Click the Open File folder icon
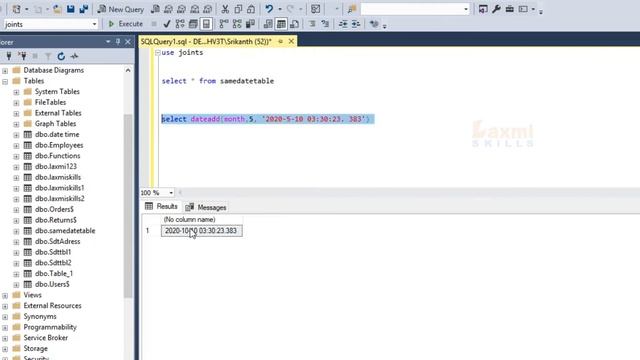Screen dimensions: 640x360 (x=57, y=9)
